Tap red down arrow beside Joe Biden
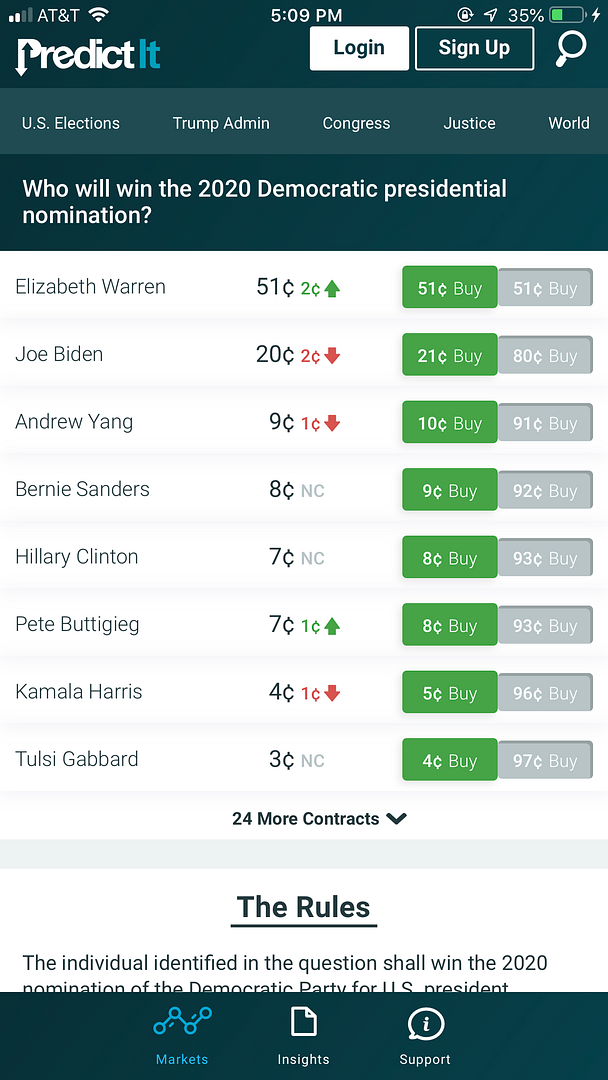The width and height of the screenshot is (608, 1080). click(x=332, y=356)
